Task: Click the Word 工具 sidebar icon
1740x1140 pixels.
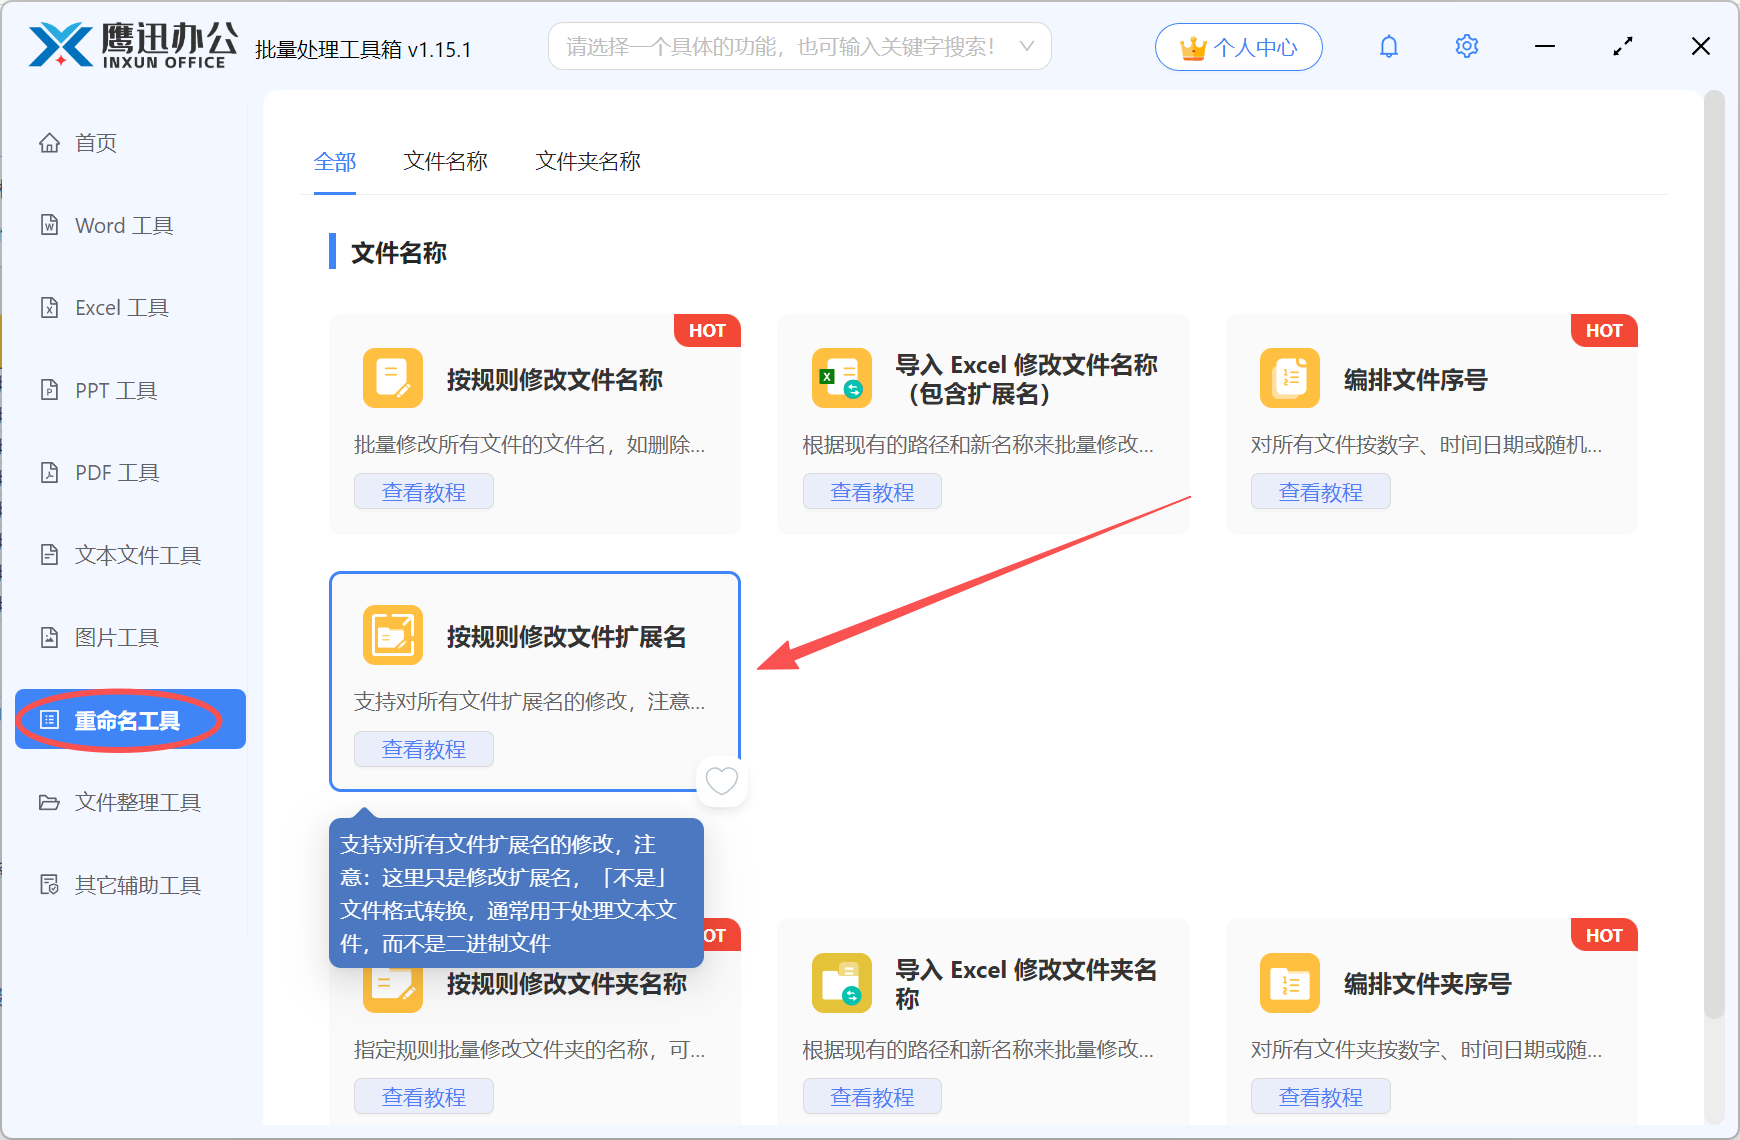Action: click(x=49, y=225)
